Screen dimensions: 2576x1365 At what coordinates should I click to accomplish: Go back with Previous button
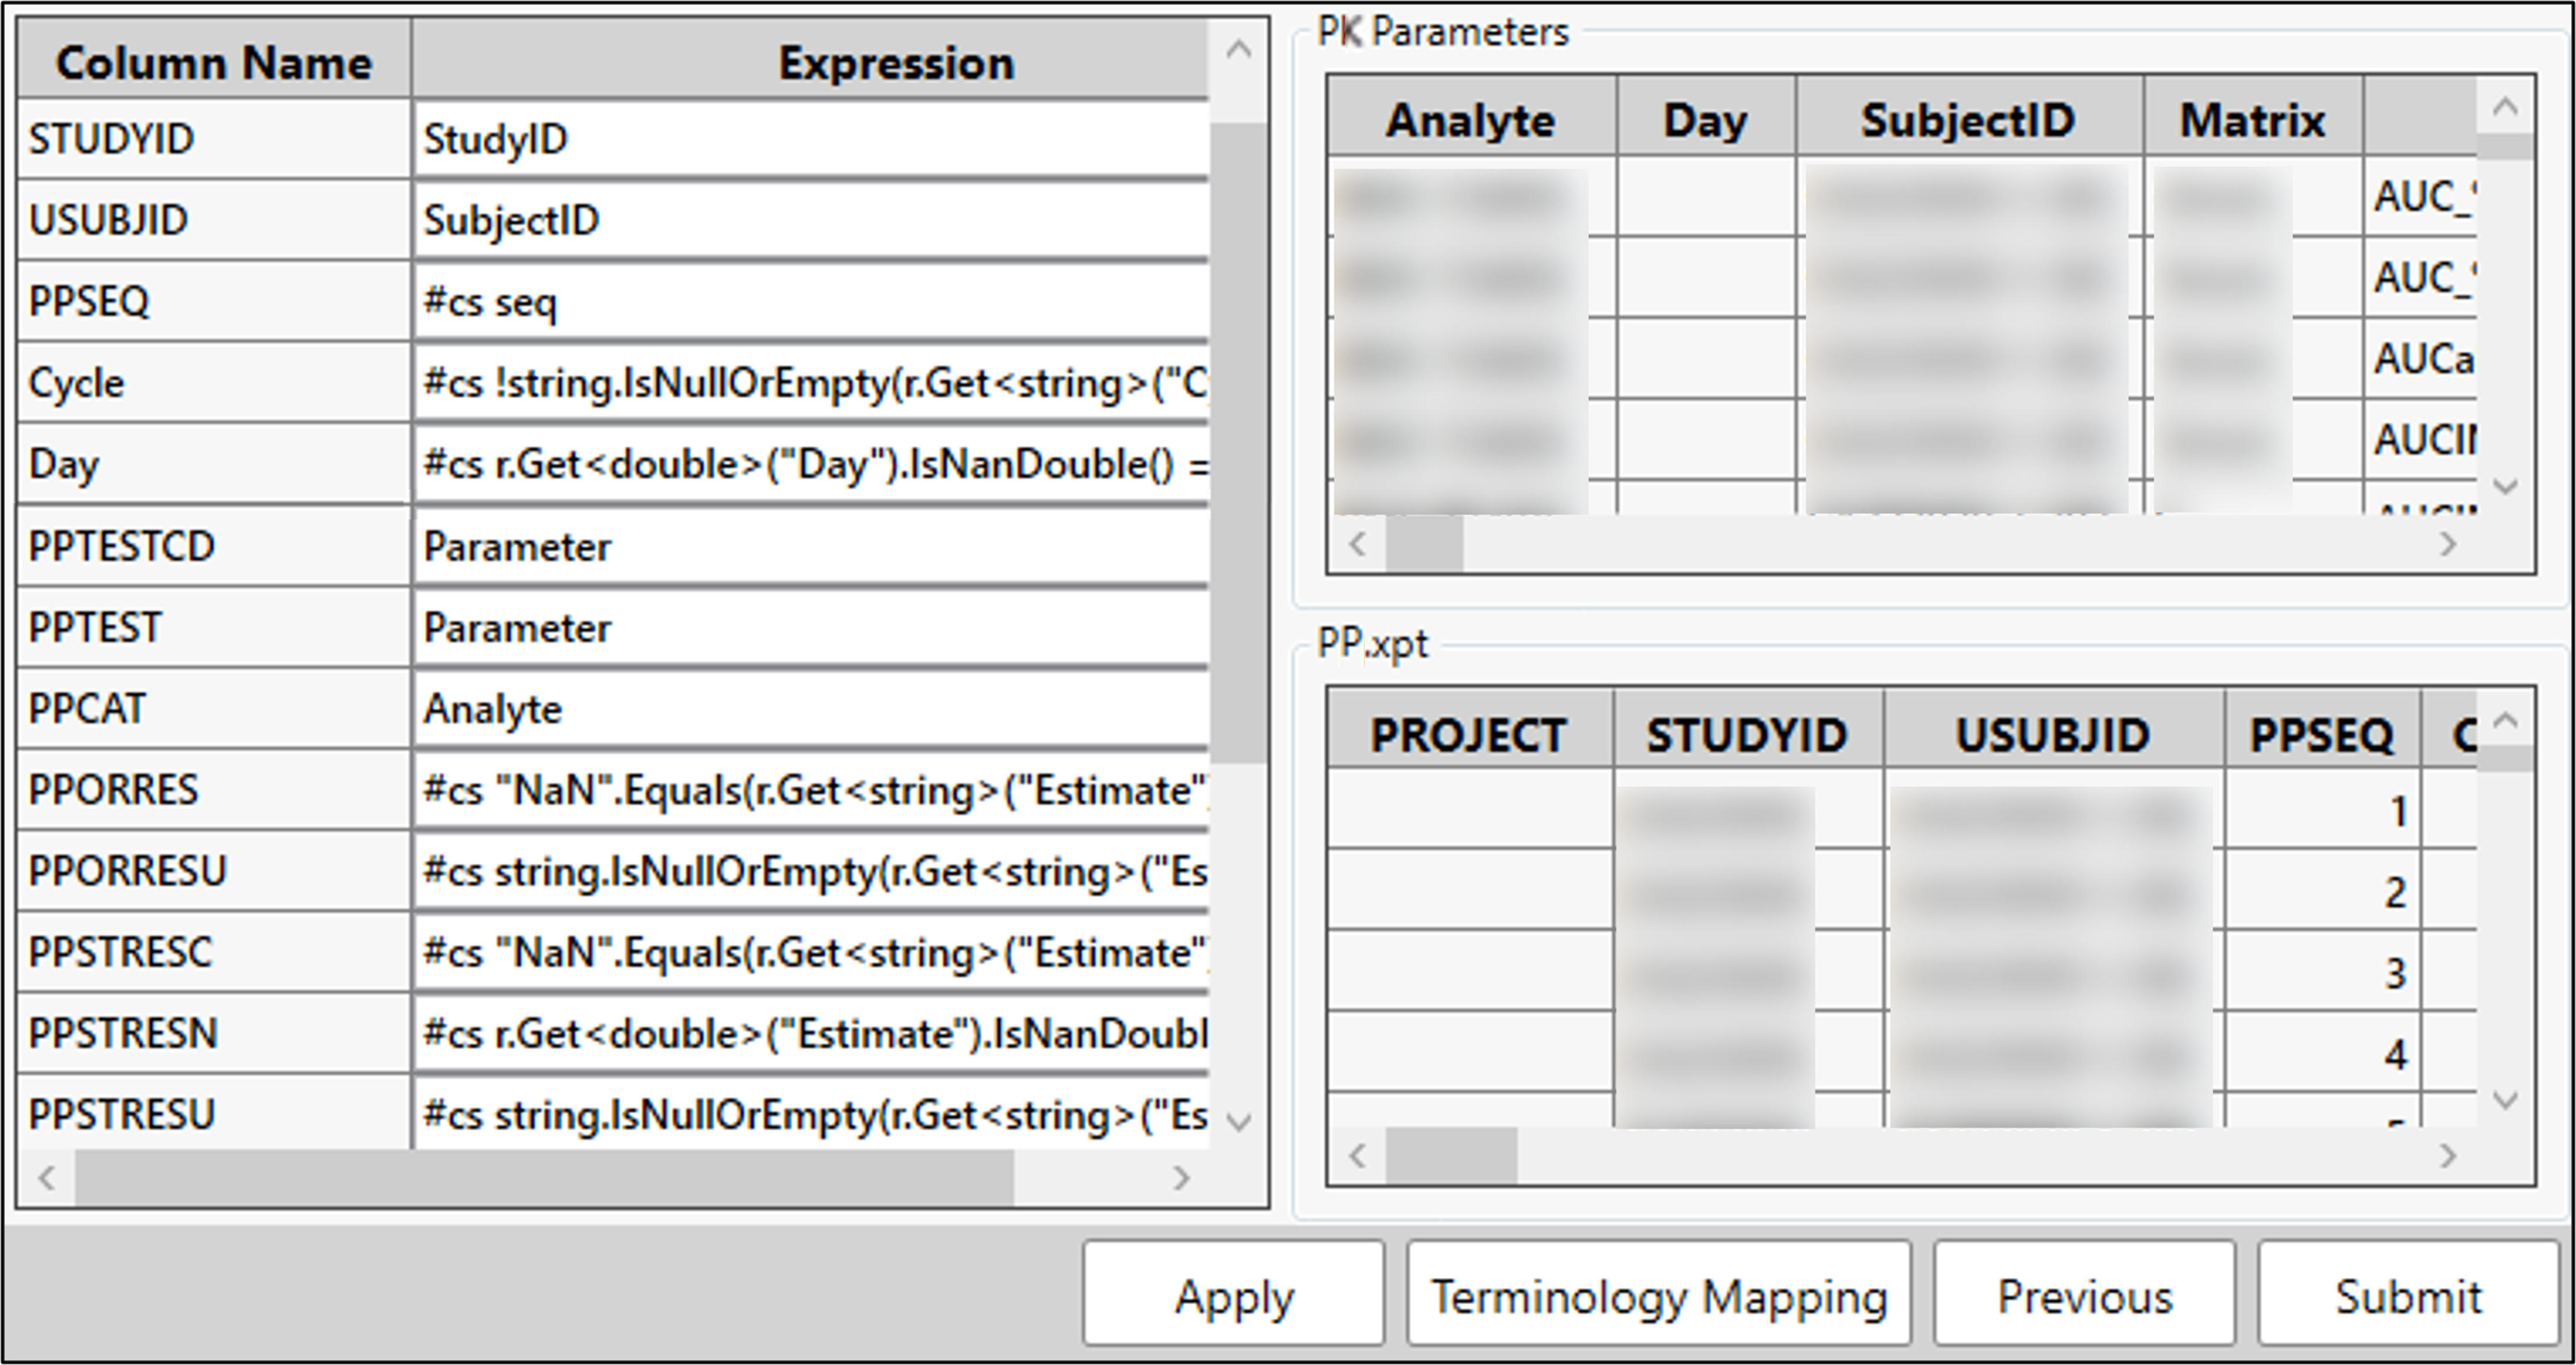tap(2084, 1296)
